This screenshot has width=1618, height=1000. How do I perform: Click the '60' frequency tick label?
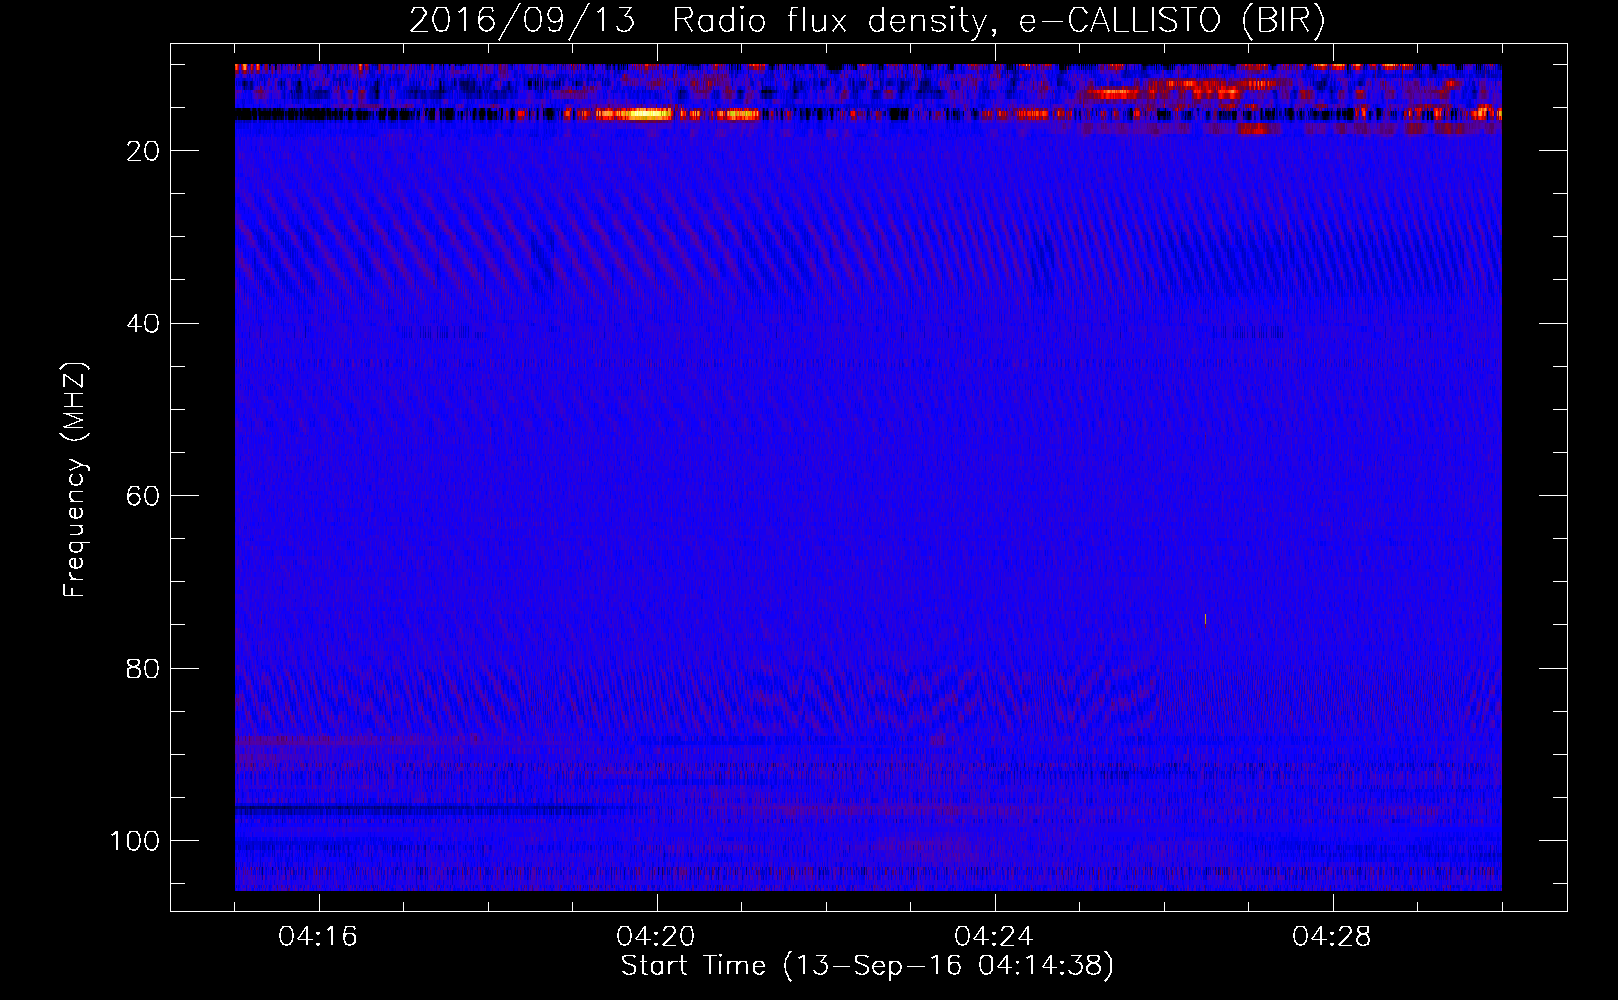(x=144, y=497)
